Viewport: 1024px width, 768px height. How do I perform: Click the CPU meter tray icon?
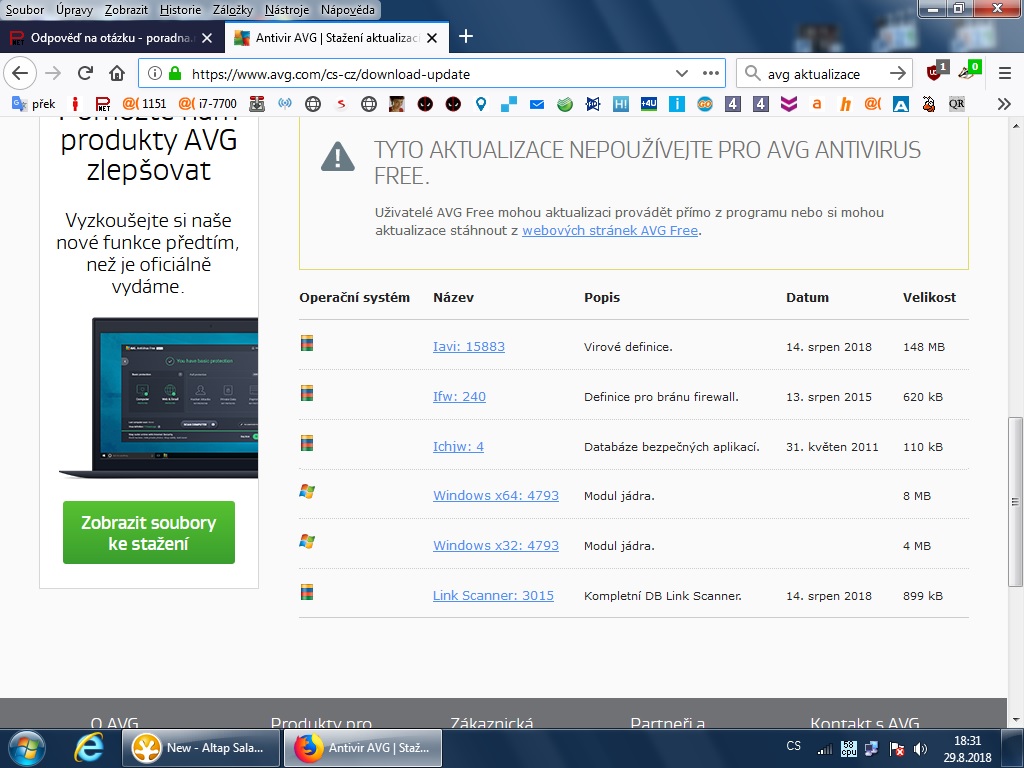coord(849,749)
